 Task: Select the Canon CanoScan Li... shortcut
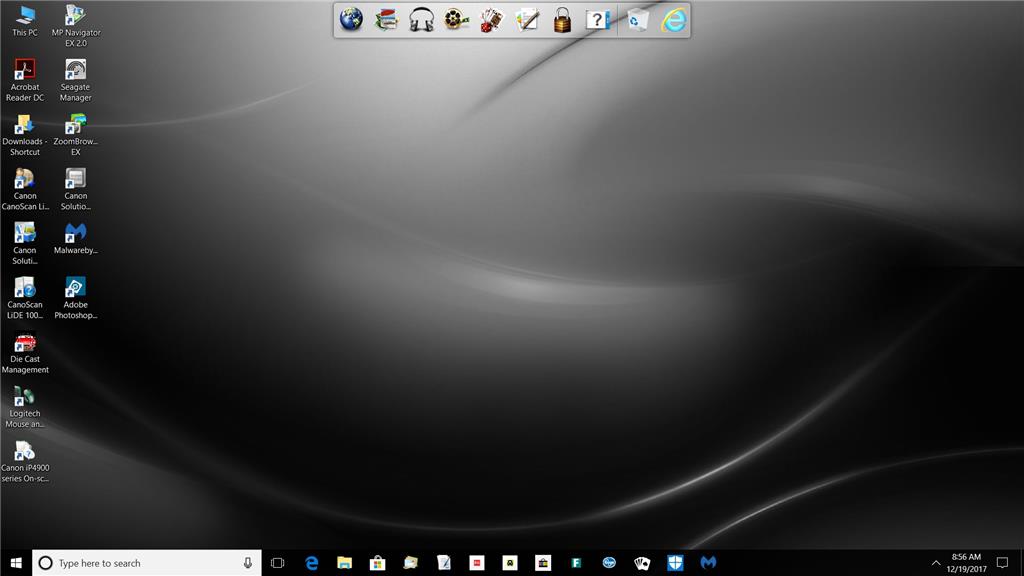point(25,189)
